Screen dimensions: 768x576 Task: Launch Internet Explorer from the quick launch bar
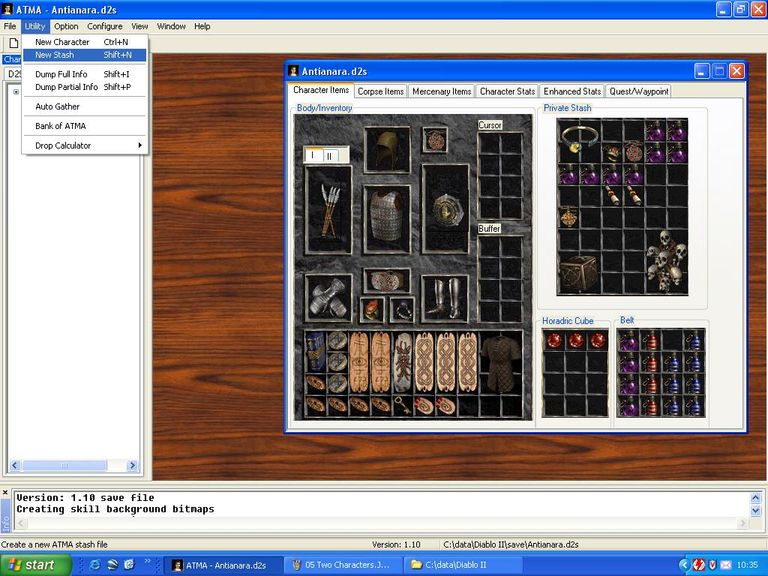[x=95, y=564]
